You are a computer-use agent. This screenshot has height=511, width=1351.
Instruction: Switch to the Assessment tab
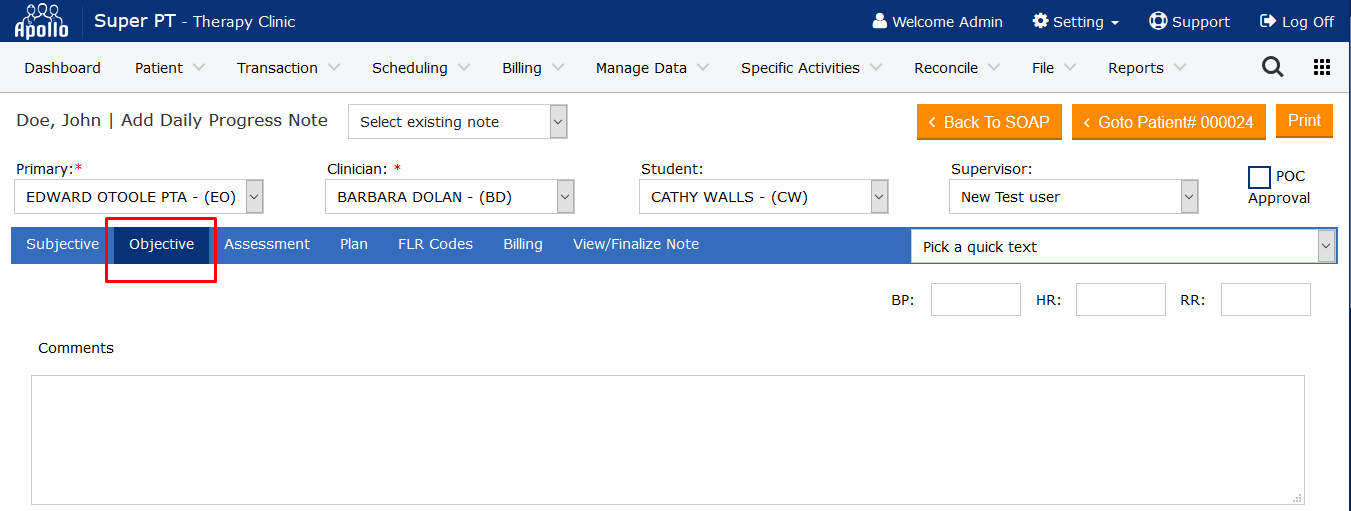(267, 244)
